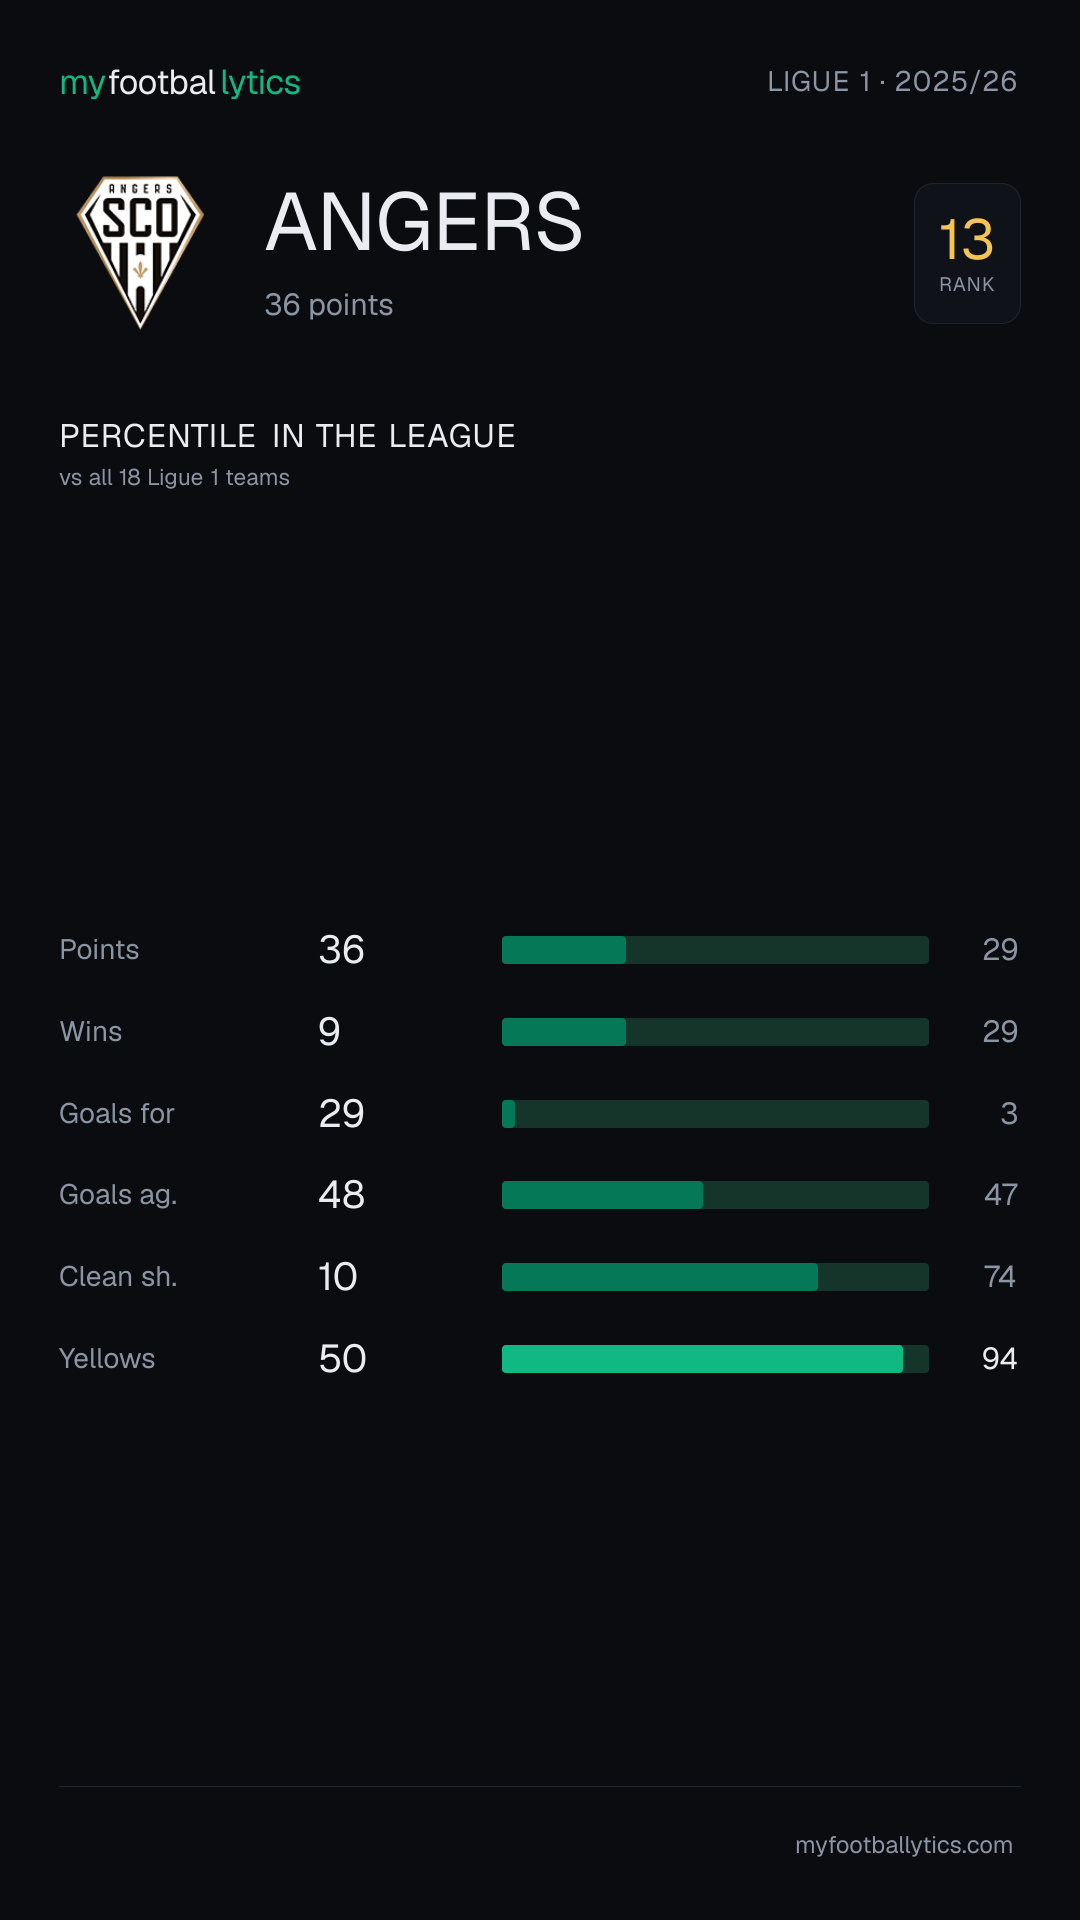Click the Ligue 1 2025/26 season label
Screen dimensions: 1080x1920
tap(892, 81)
